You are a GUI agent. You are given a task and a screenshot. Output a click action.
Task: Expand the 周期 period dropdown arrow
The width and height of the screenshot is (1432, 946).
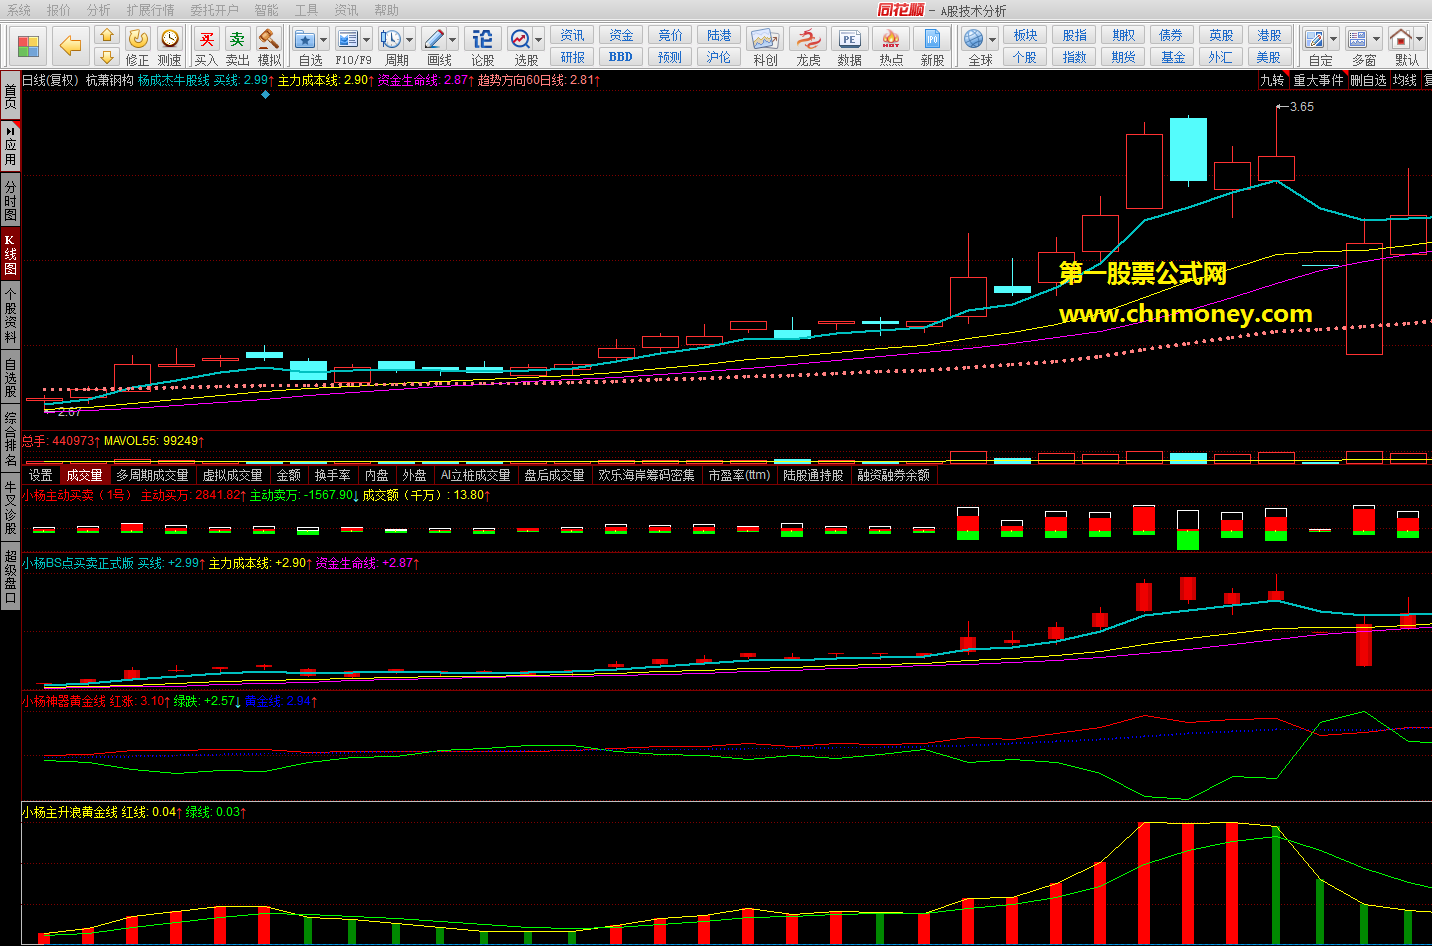410,39
